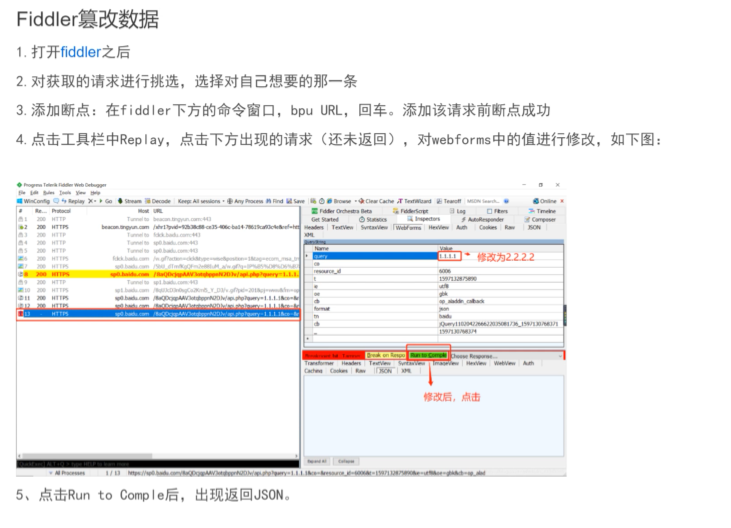Click the comment bubble toolbar icon
The image size is (731, 528).
click(56, 201)
